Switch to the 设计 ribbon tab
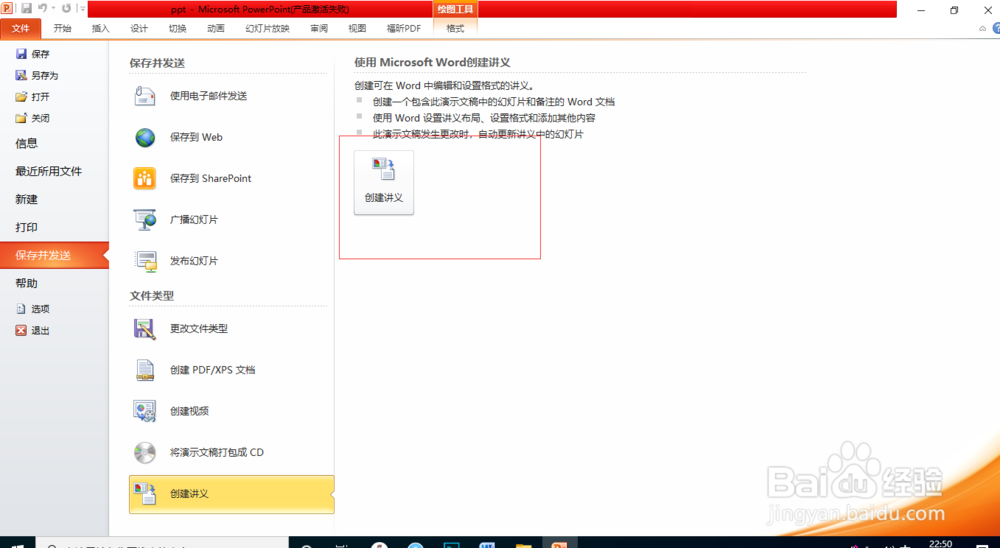Screen dimensions: 1000x548 (x=139, y=28)
